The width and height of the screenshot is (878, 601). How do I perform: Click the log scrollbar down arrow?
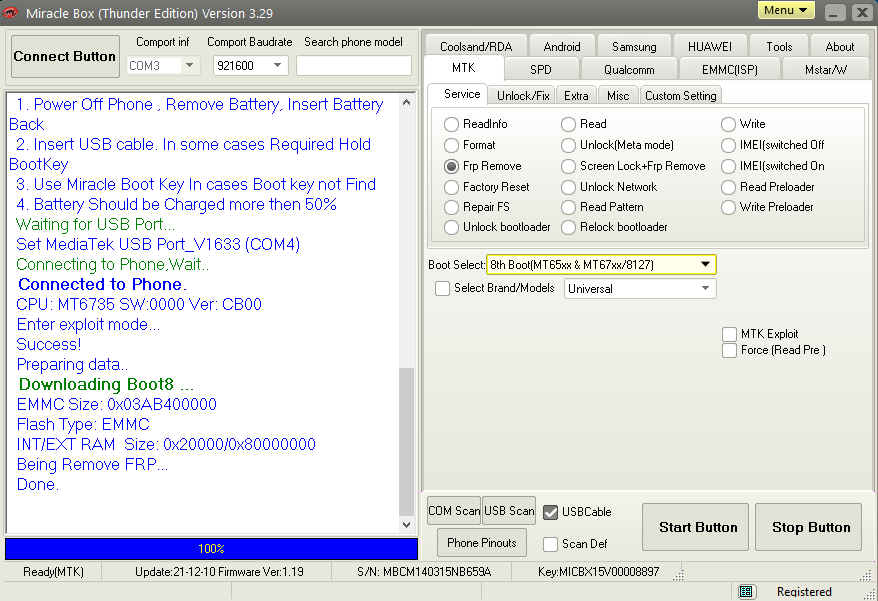point(407,525)
